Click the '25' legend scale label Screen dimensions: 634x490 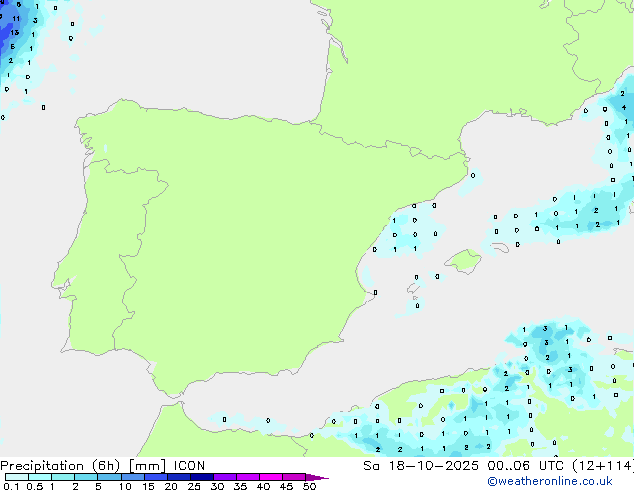click(194, 486)
